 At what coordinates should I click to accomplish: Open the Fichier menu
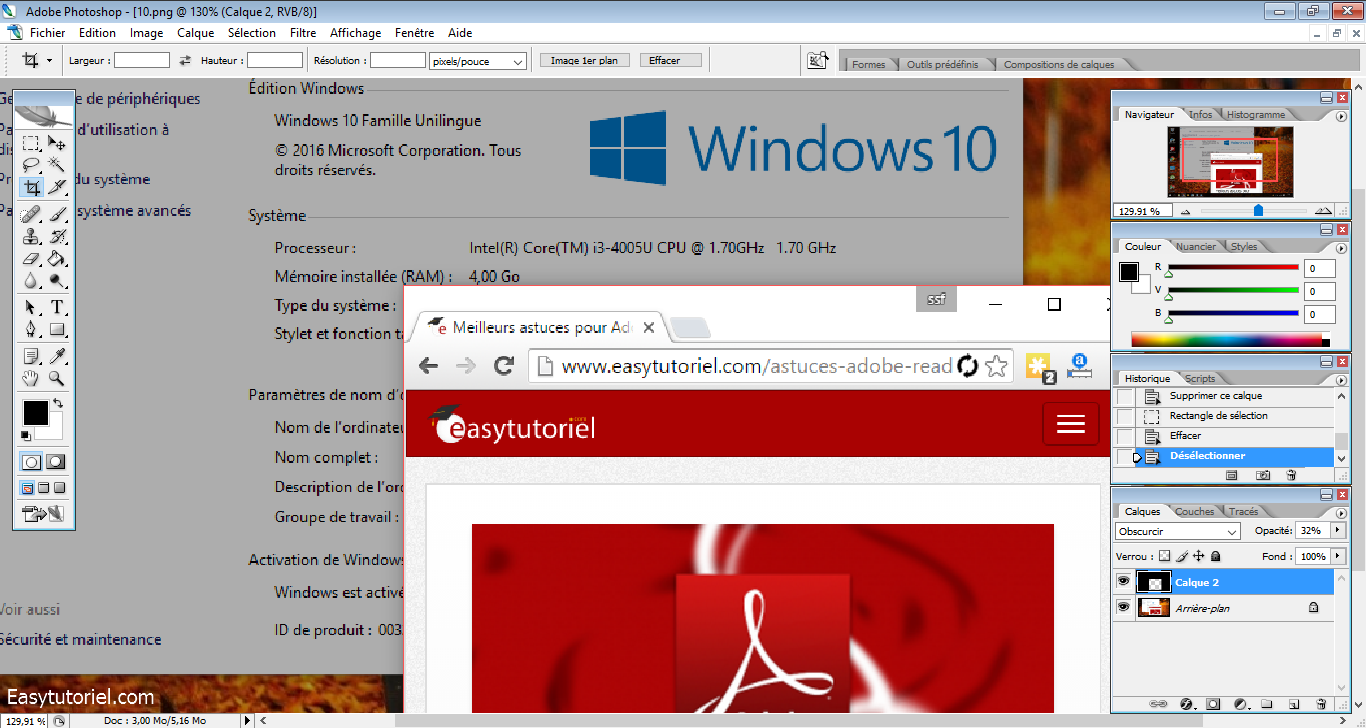47,33
